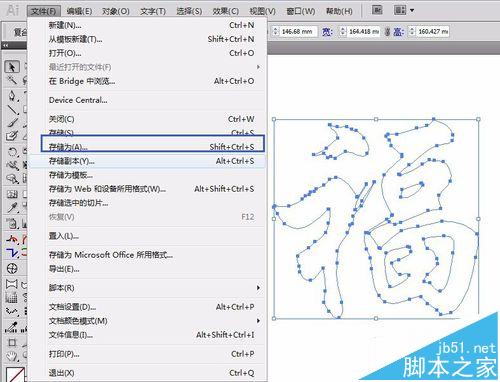Toggle the constrain width and height link
The width and height of the screenshot is (500, 382).
tap(387, 32)
